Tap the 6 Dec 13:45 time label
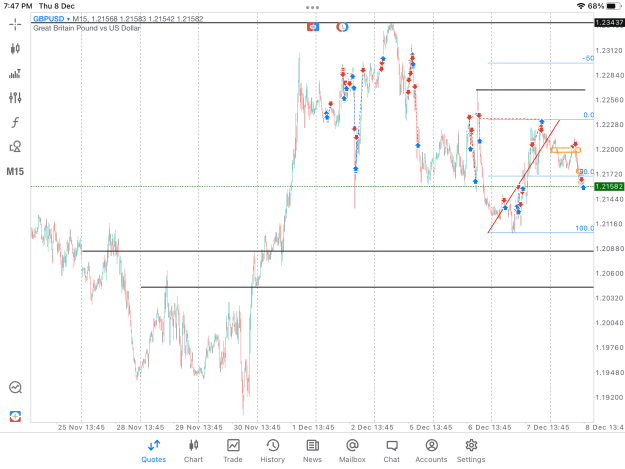This screenshot has height=469, width=625. pyautogui.click(x=489, y=427)
